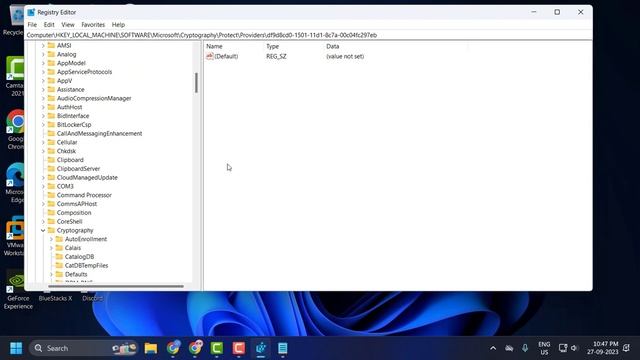Click the REG_SZ type cell
Viewport: 640px width, 360px height.
pos(276,56)
